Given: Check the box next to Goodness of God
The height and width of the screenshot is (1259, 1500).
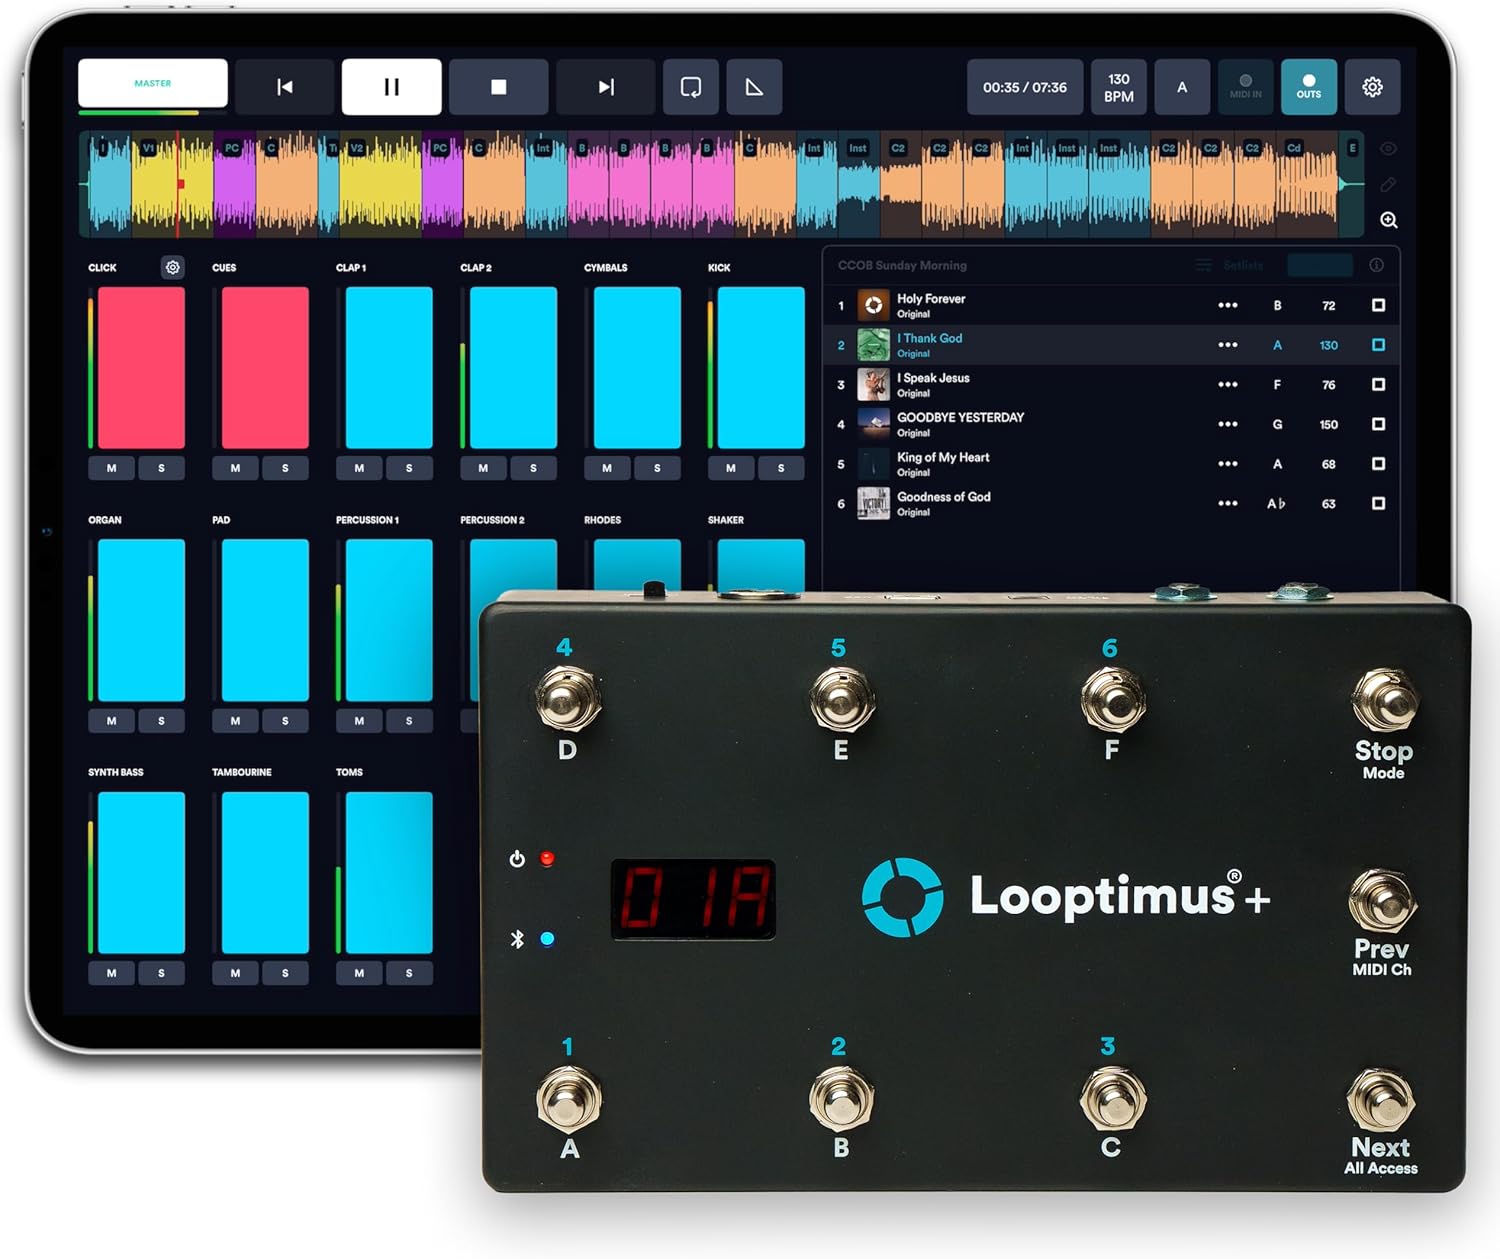Looking at the screenshot, I should click(x=1378, y=503).
